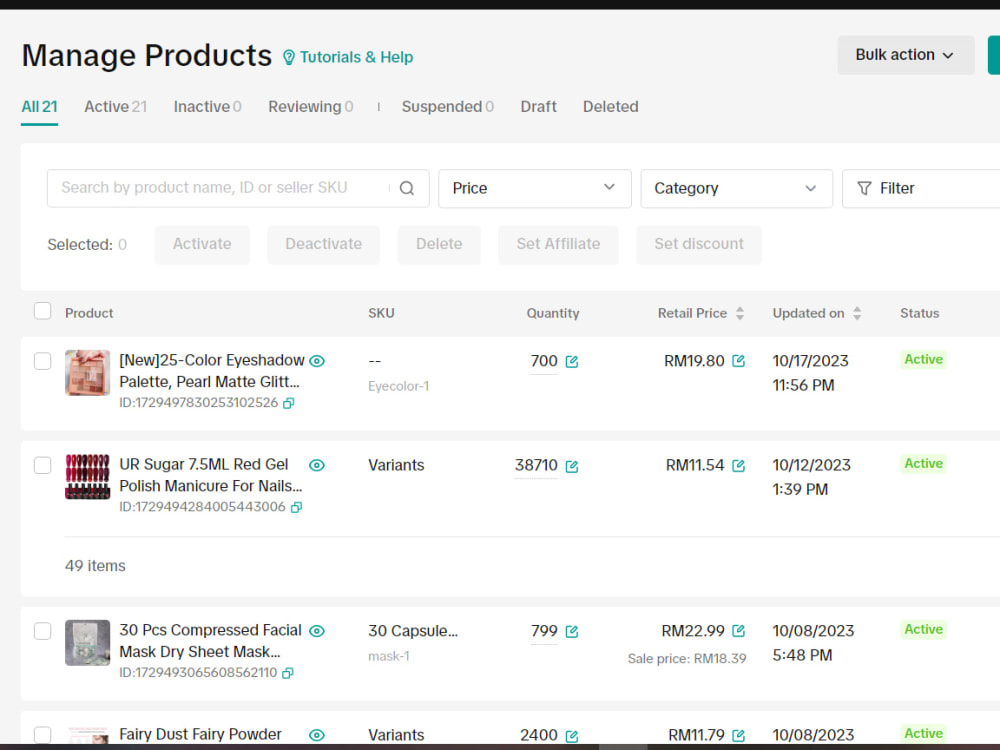Sort by Retail Price arrows
This screenshot has height=750, width=1000.
click(x=740, y=313)
